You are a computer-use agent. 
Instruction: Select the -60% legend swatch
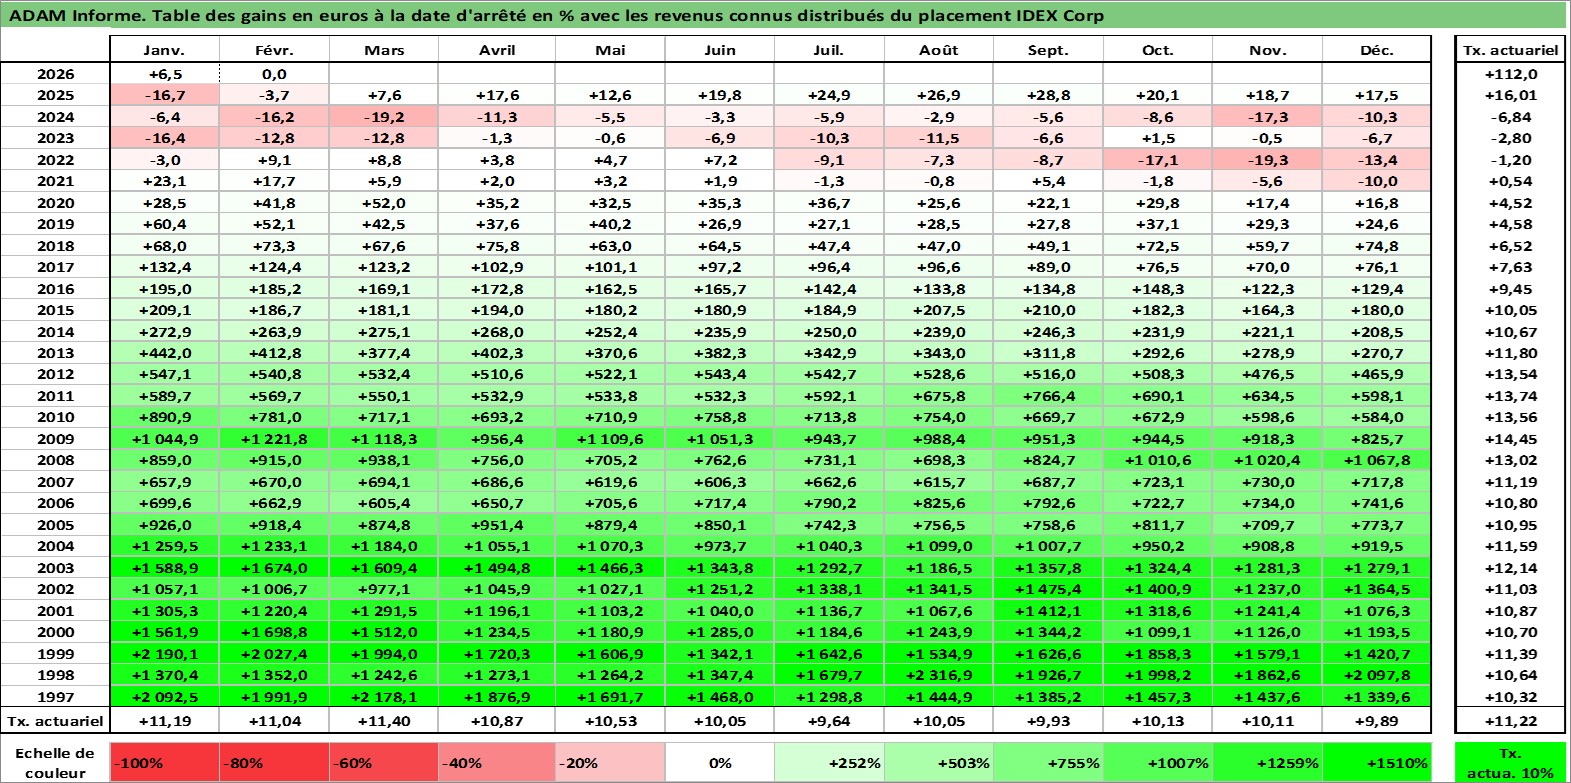pyautogui.click(x=384, y=762)
